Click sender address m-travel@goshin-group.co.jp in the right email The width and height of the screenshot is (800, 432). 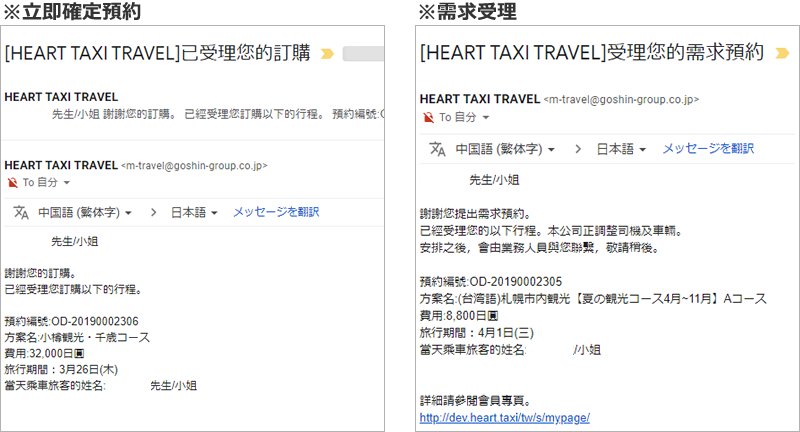[x=621, y=99]
